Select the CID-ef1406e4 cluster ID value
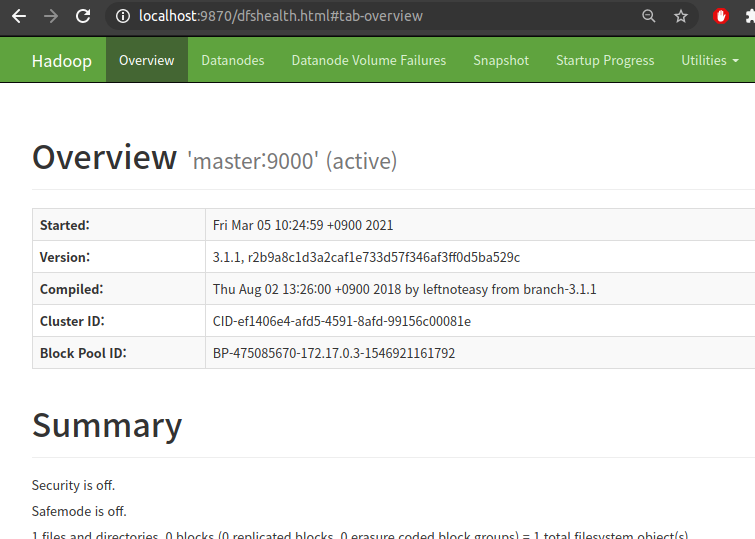Image resolution: width=755 pixels, height=539 pixels. 342,321
